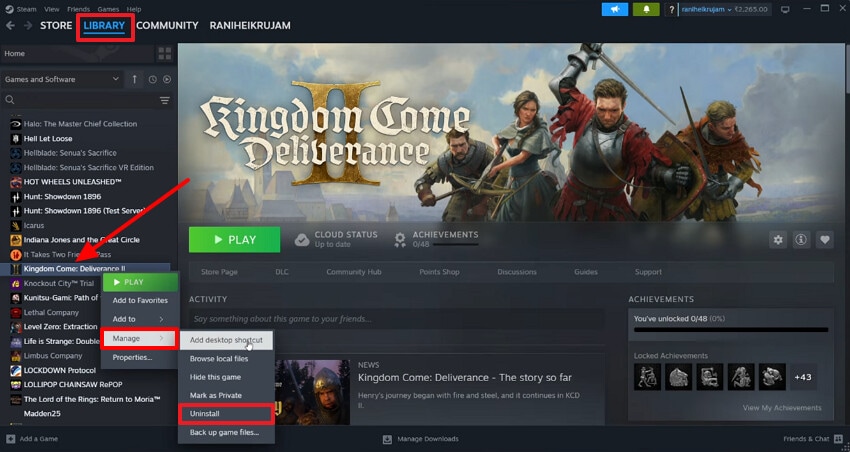This screenshot has width=850, height=452.
Task: Open the Discussions link
Action: [x=517, y=272]
